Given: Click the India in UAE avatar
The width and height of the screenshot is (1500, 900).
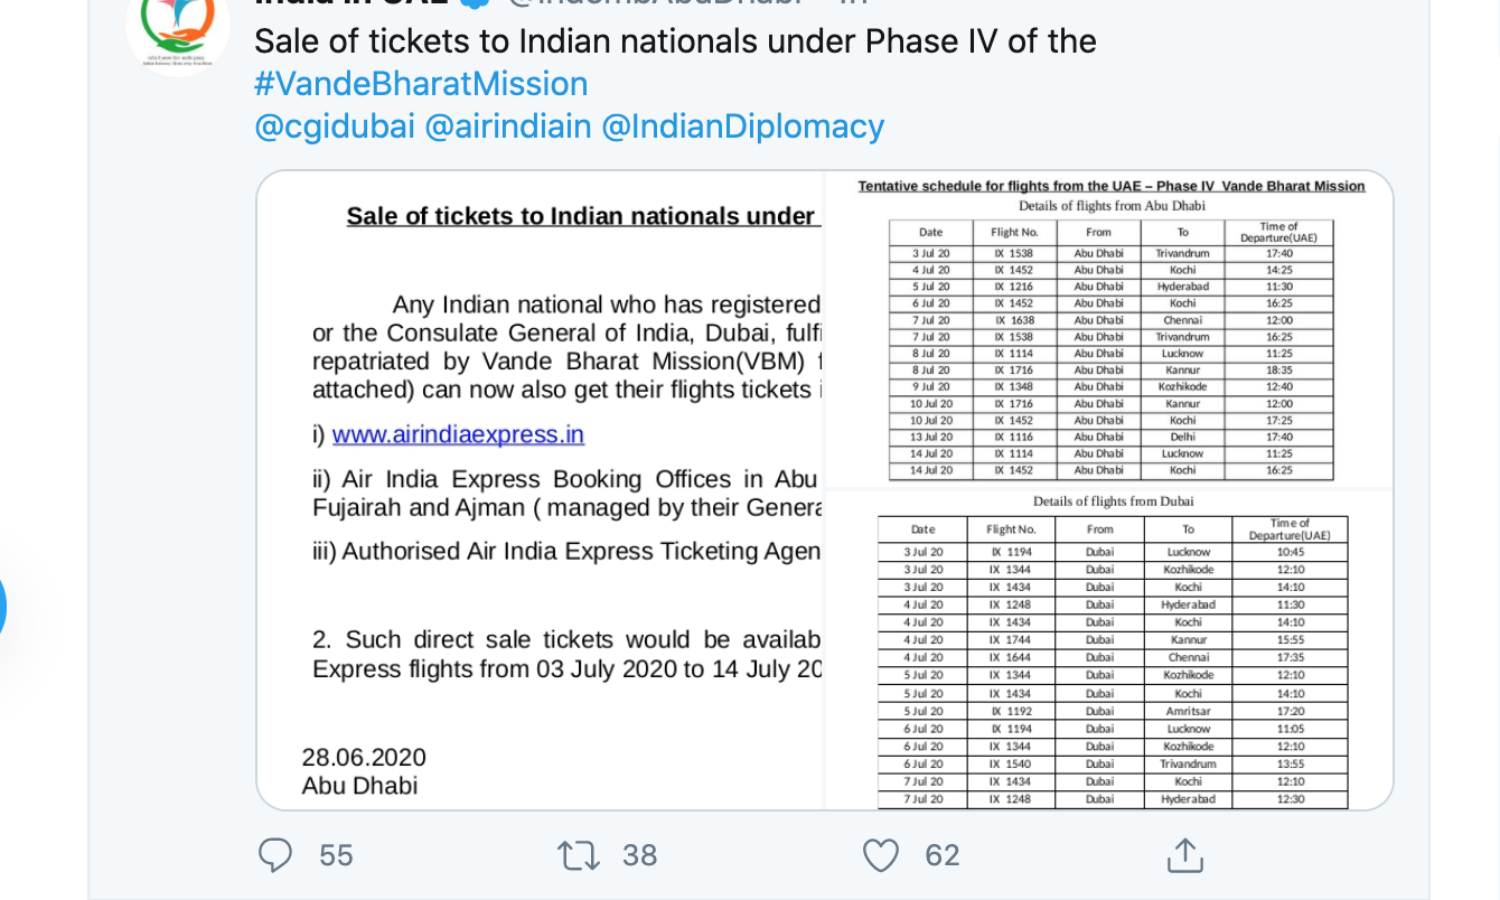Looking at the screenshot, I should 178,30.
